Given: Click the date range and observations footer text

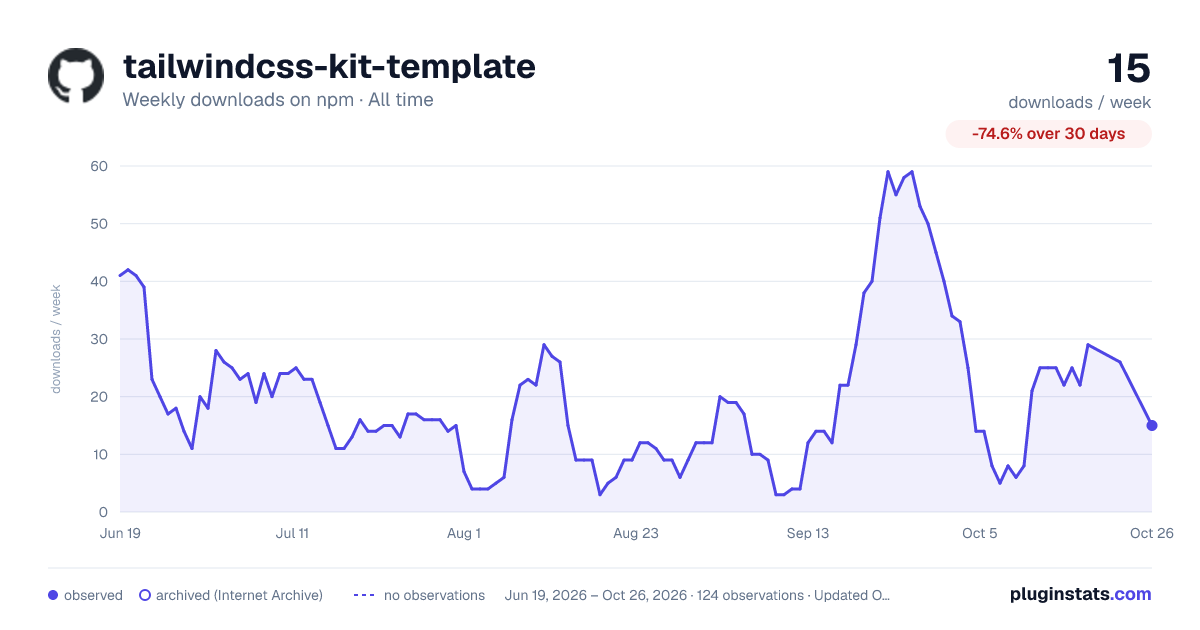Looking at the screenshot, I should click(697, 595).
